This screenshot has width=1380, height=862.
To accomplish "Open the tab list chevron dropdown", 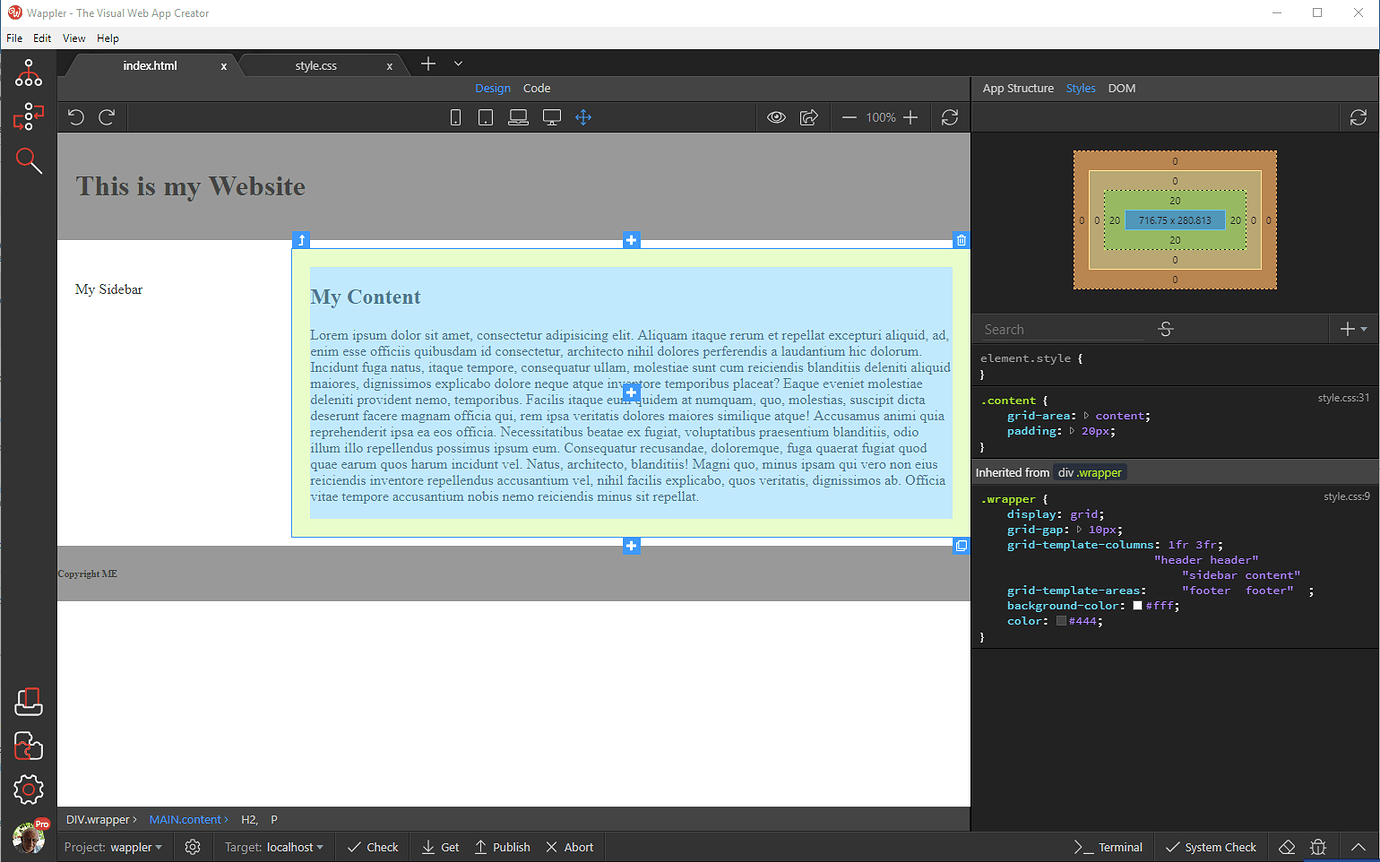I will [458, 64].
